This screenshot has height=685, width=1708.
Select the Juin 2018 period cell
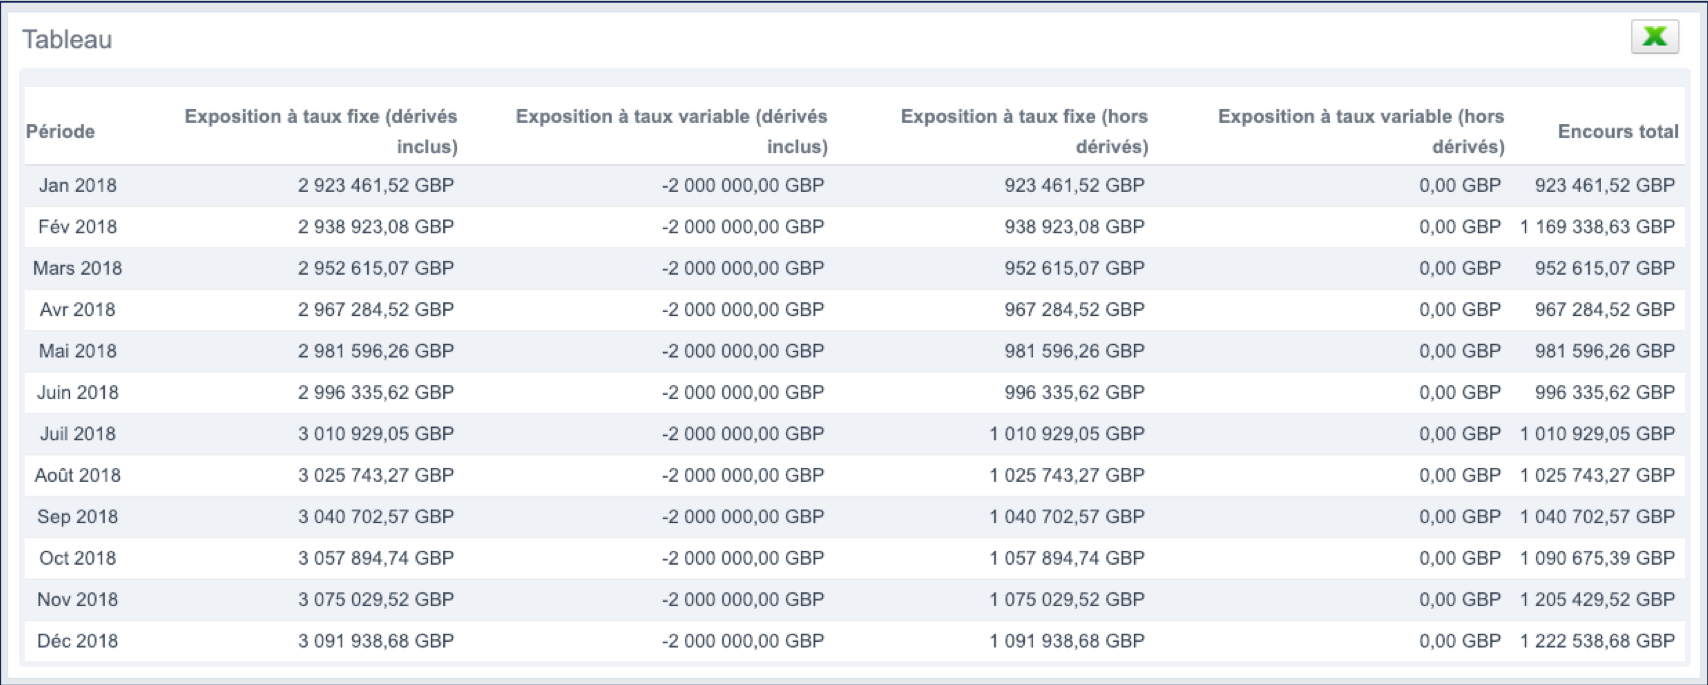(78, 393)
